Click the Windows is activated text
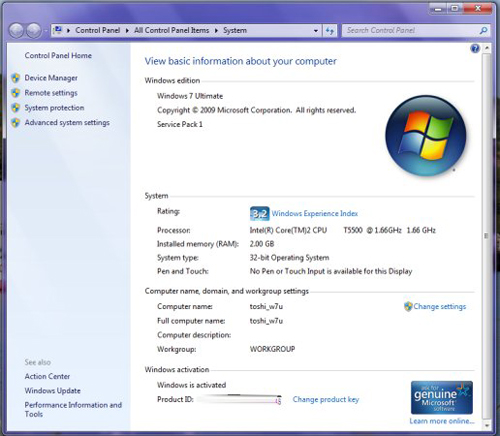This screenshot has height=436, width=500. point(191,385)
